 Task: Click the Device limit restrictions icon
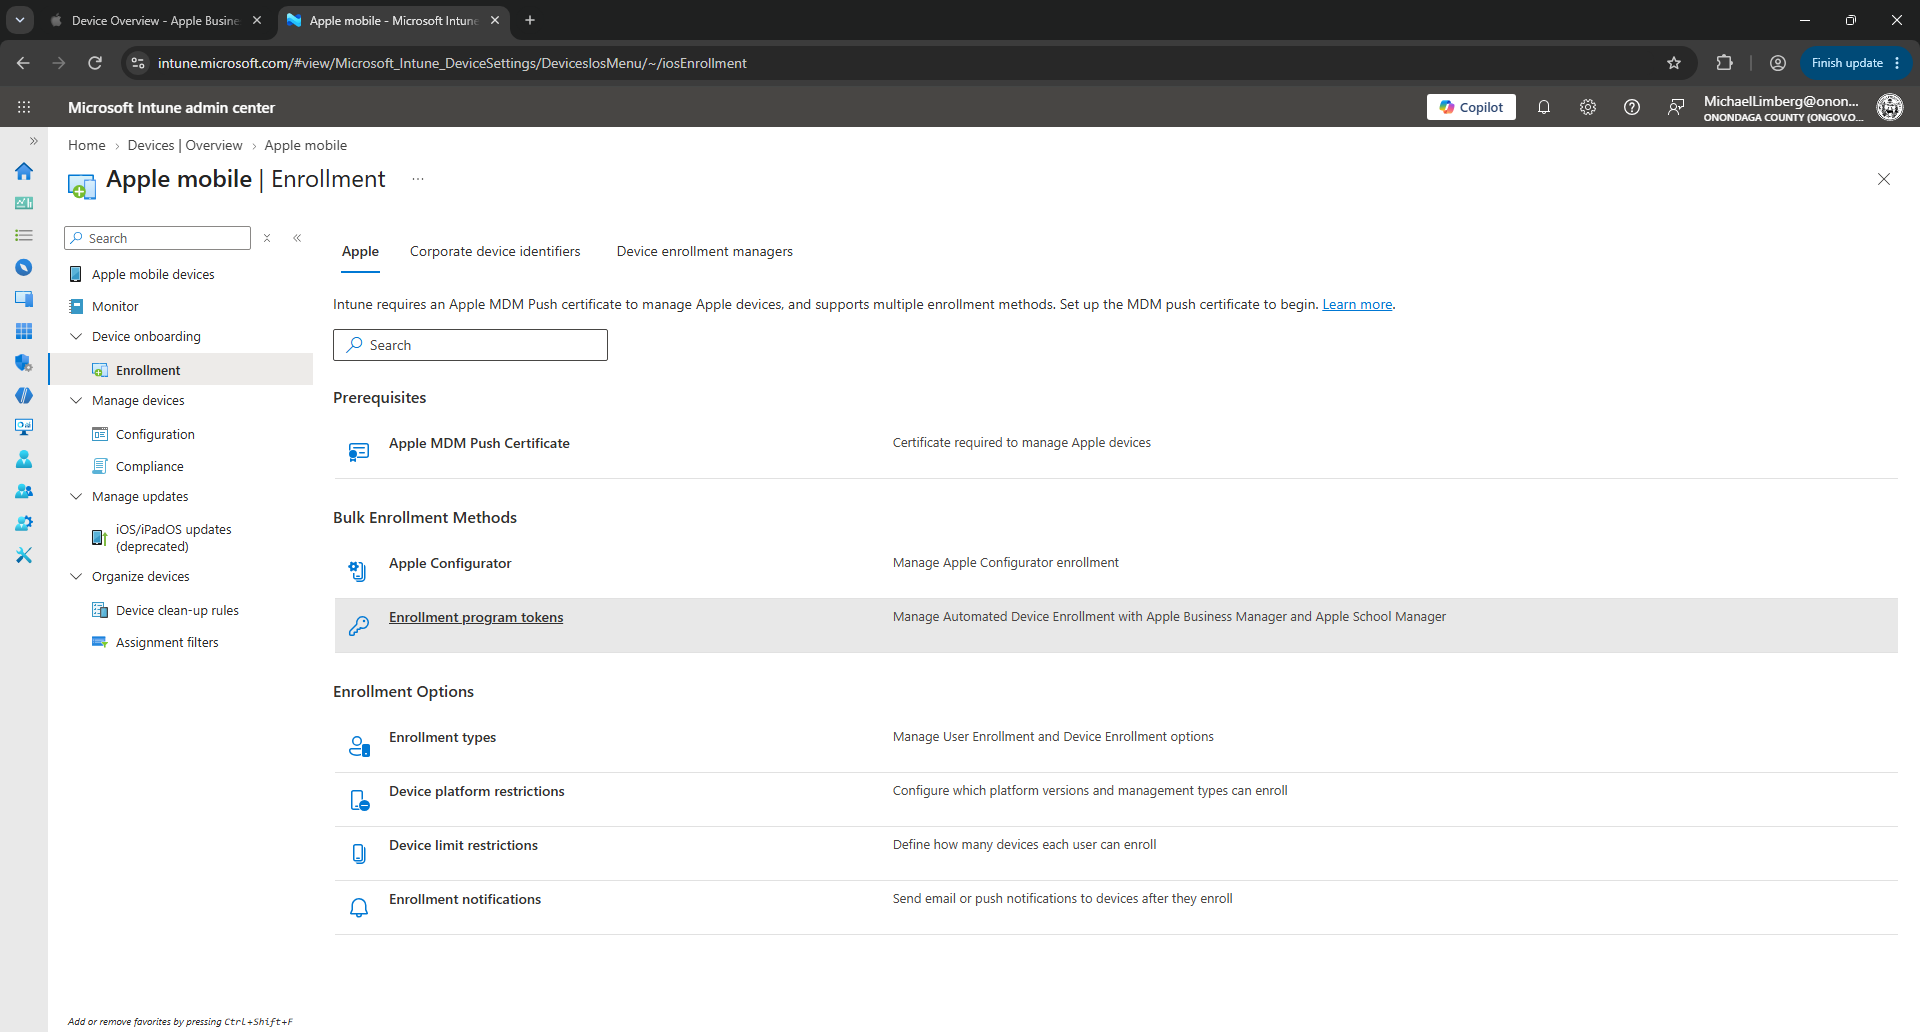[359, 854]
